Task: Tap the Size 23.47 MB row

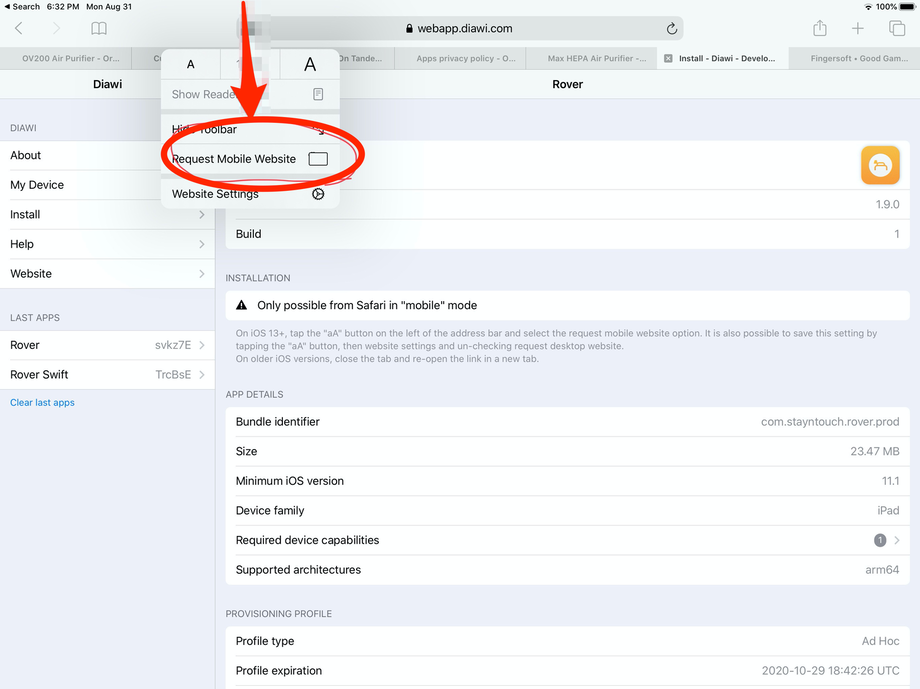Action: (x=567, y=451)
